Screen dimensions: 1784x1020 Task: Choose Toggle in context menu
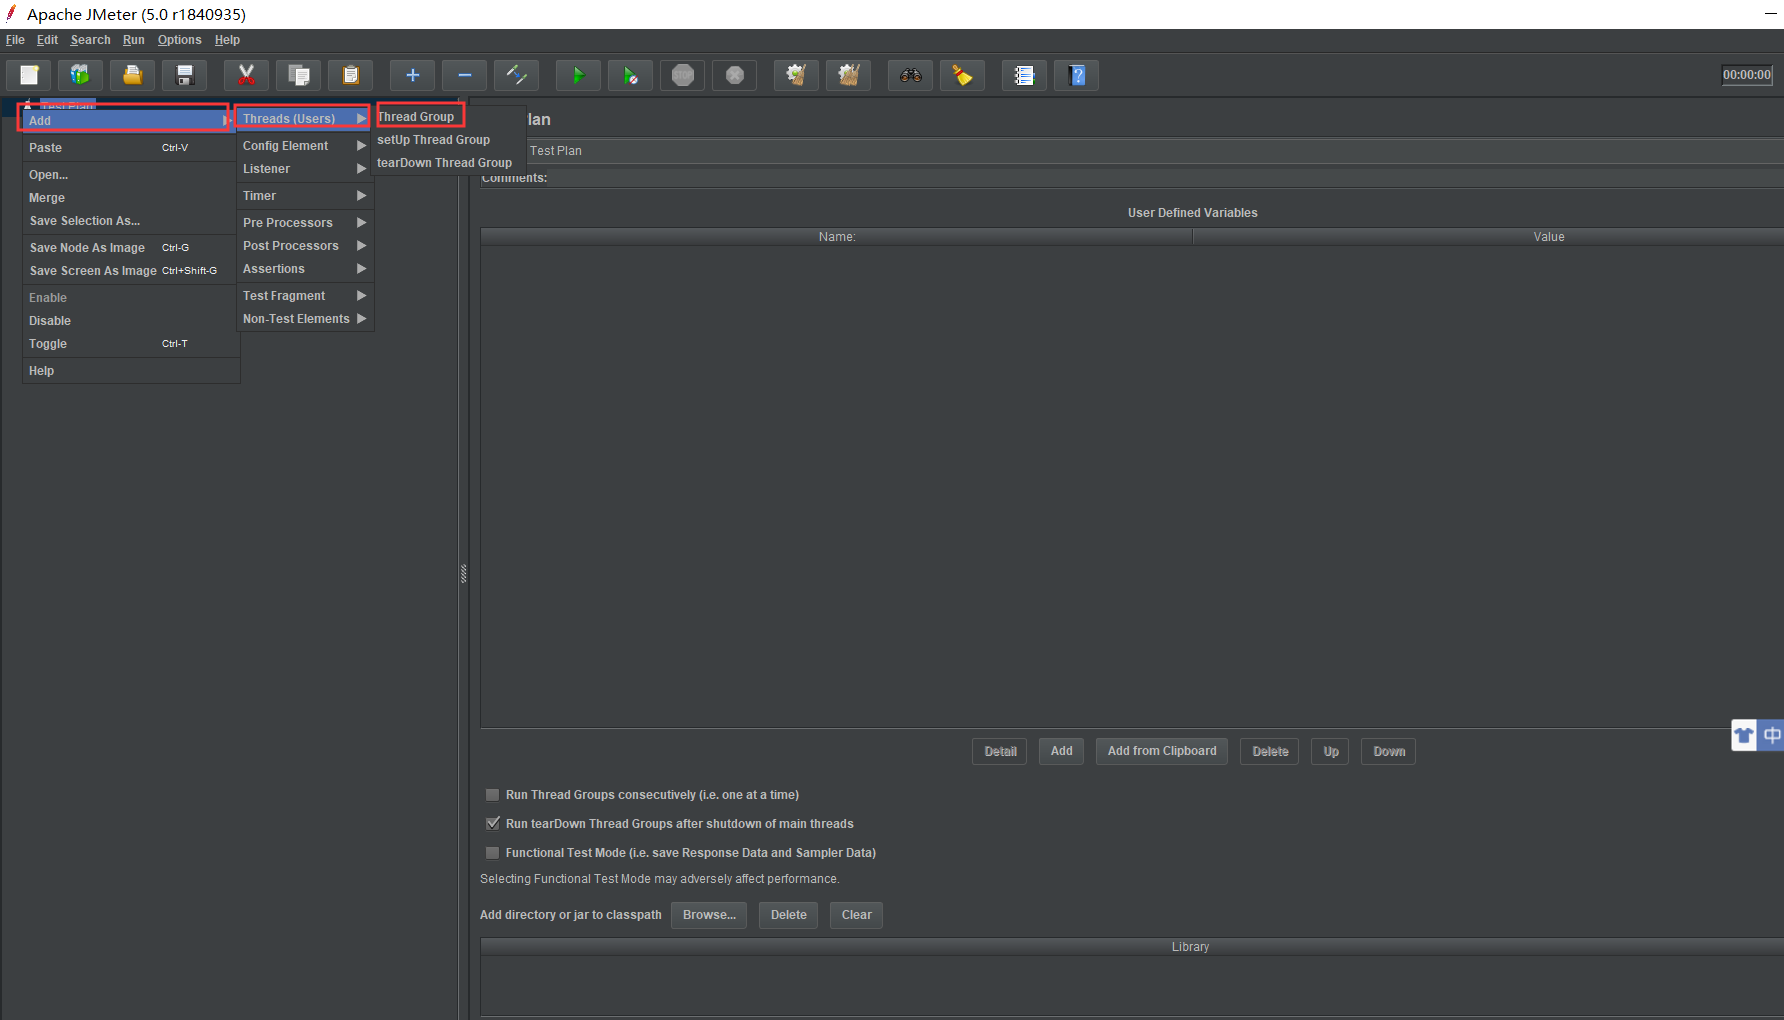[x=130, y=344]
